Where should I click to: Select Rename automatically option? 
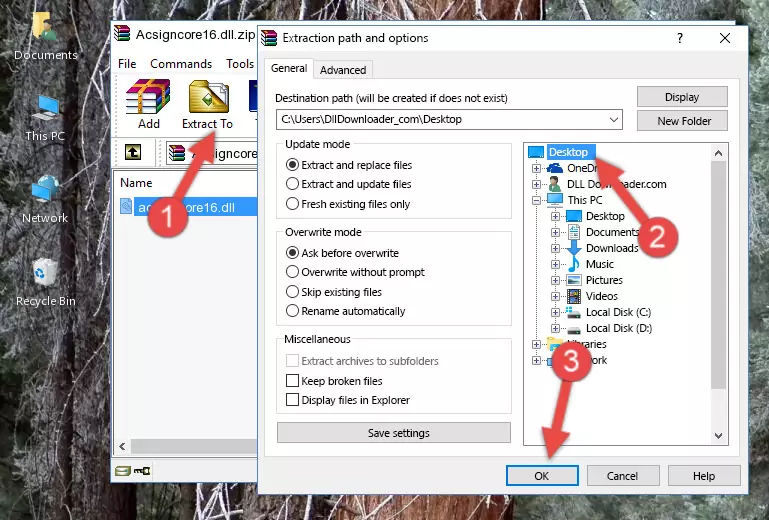[x=292, y=311]
